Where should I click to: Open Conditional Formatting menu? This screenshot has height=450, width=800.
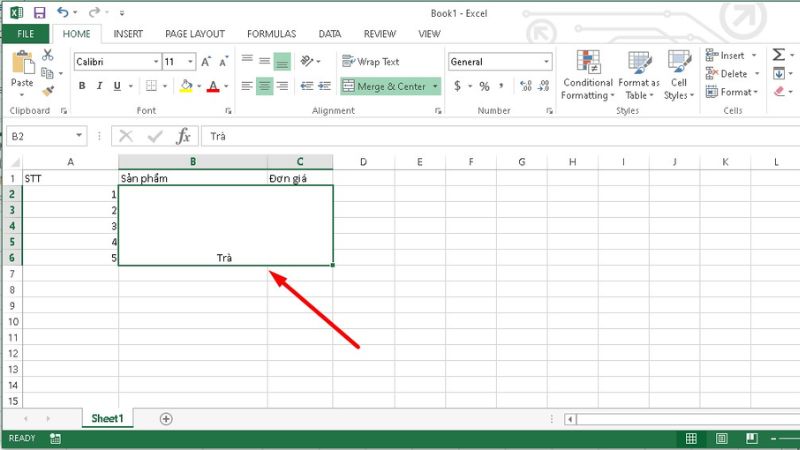pos(588,75)
